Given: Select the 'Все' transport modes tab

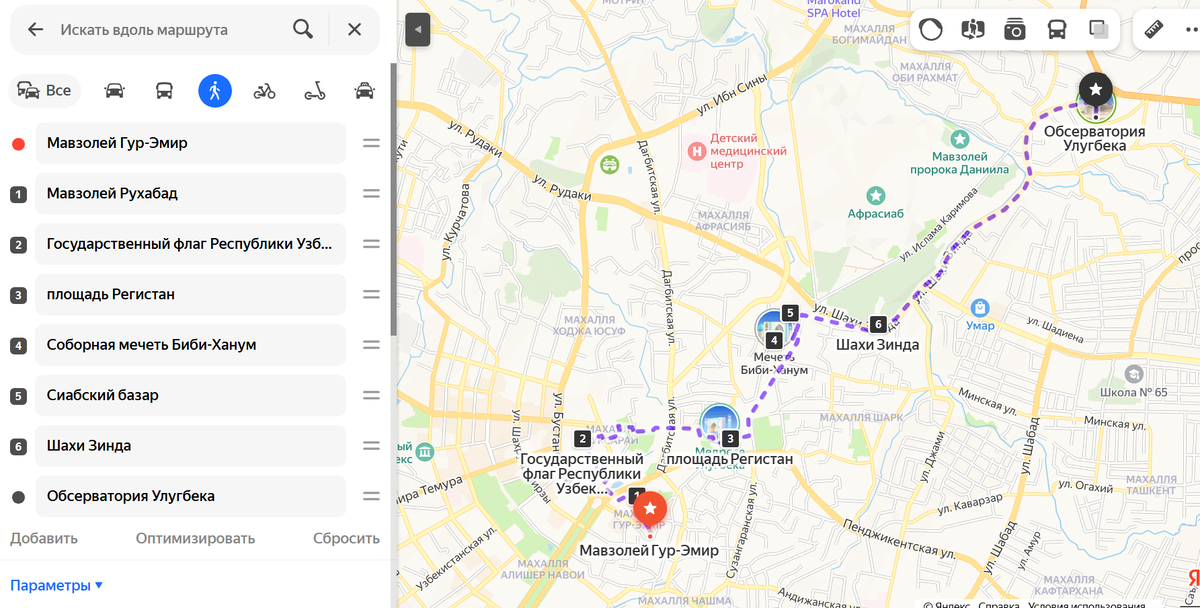Looking at the screenshot, I should tap(45, 91).
